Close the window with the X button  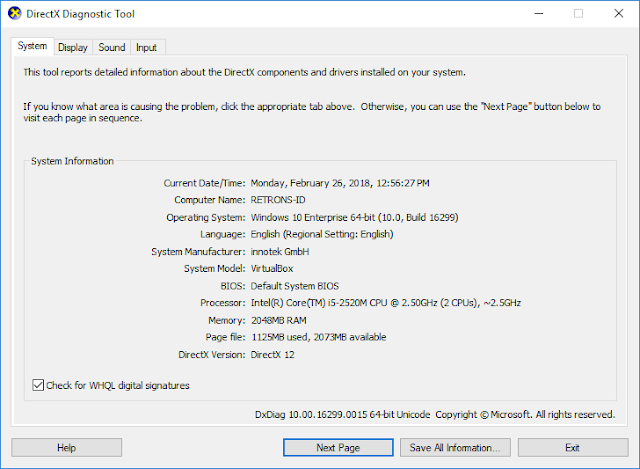coord(618,13)
